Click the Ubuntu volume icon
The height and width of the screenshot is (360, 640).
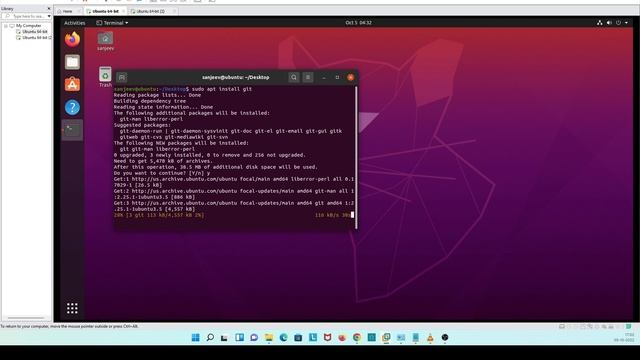point(609,23)
